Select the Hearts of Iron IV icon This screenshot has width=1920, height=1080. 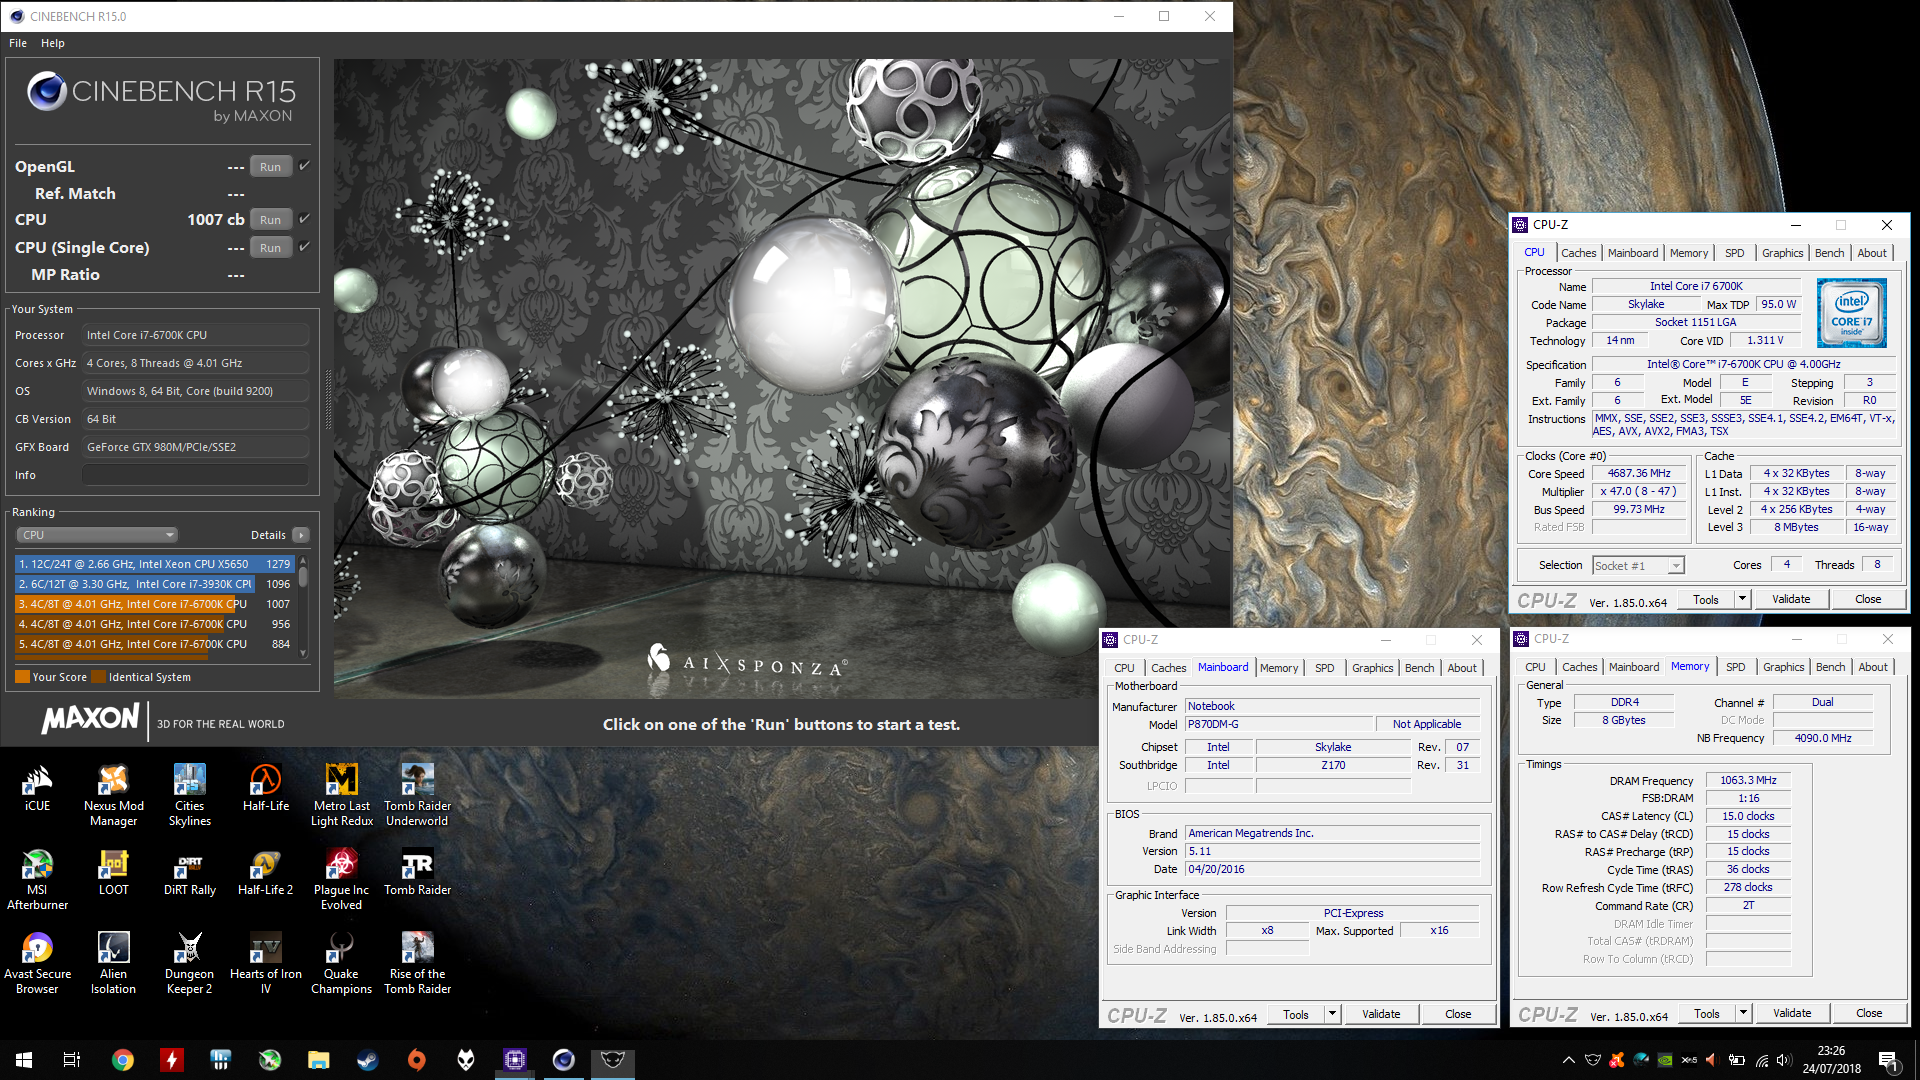[266, 963]
